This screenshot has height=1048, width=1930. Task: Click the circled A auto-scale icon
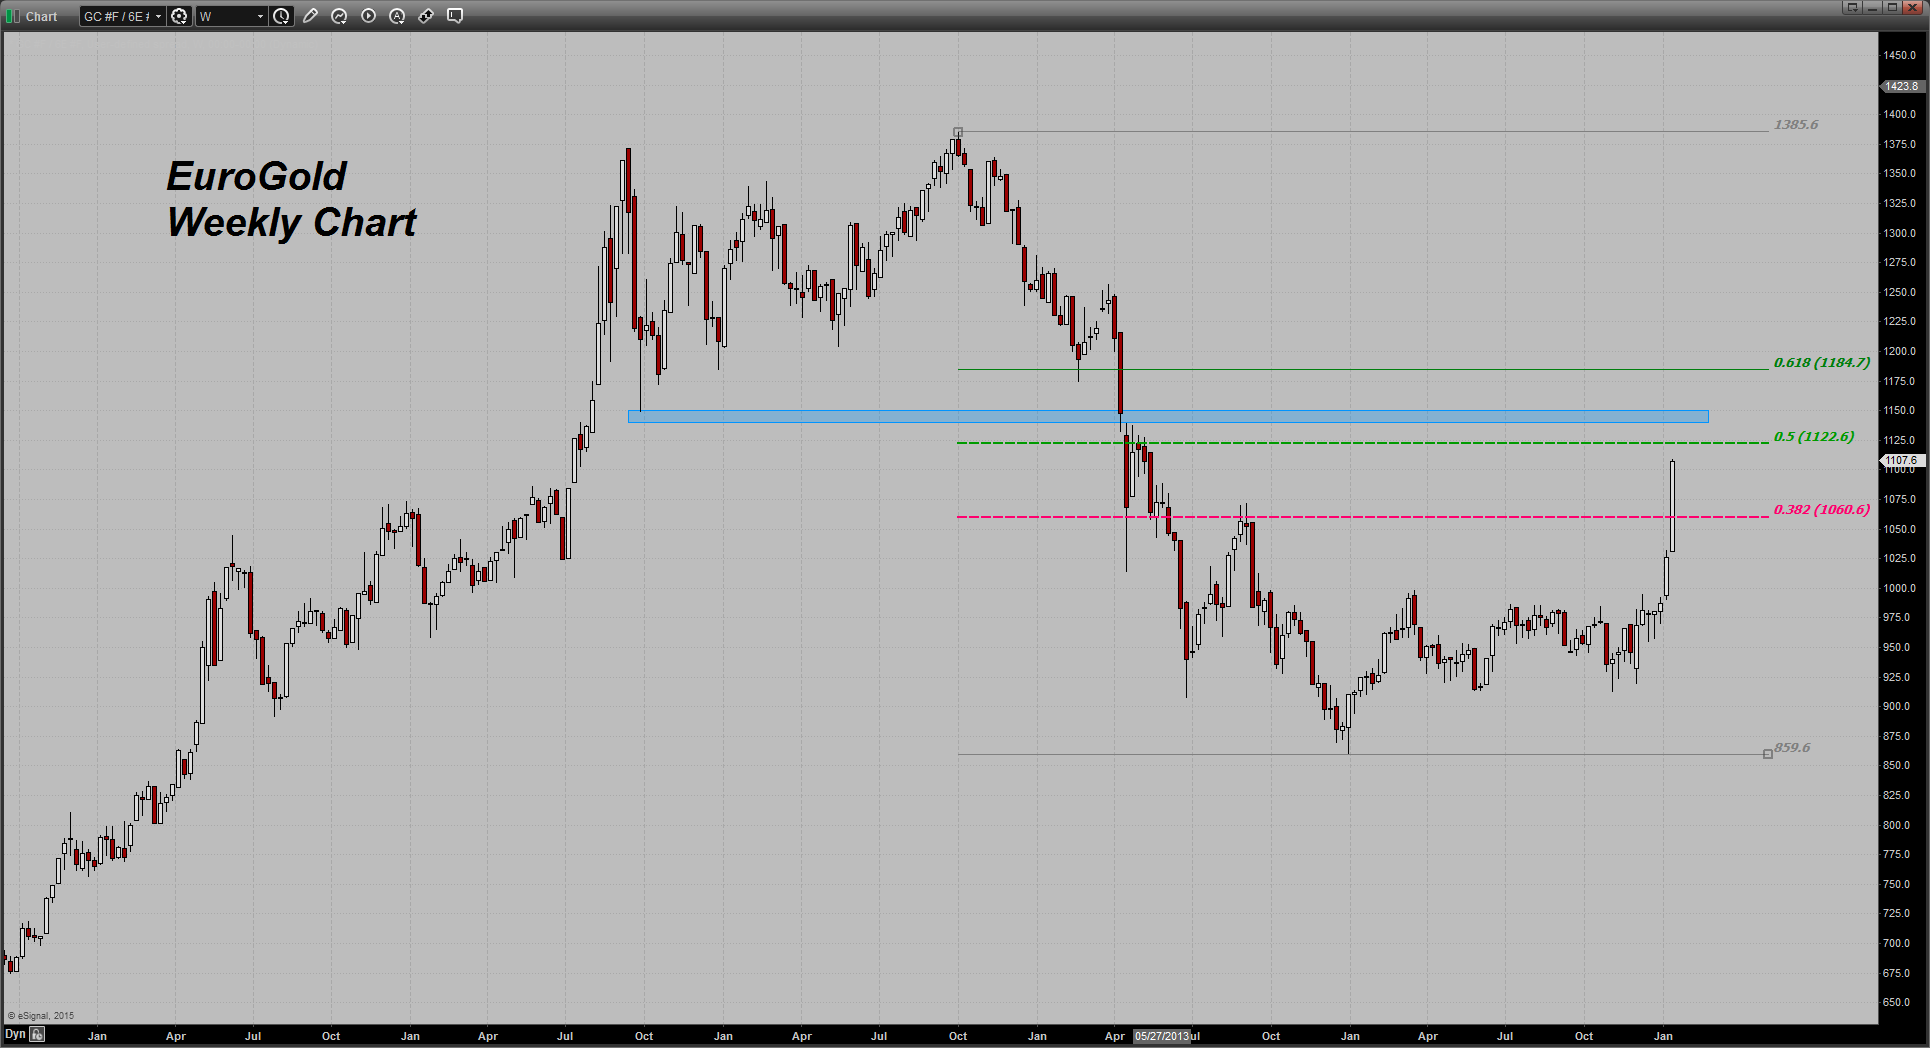tap(397, 16)
